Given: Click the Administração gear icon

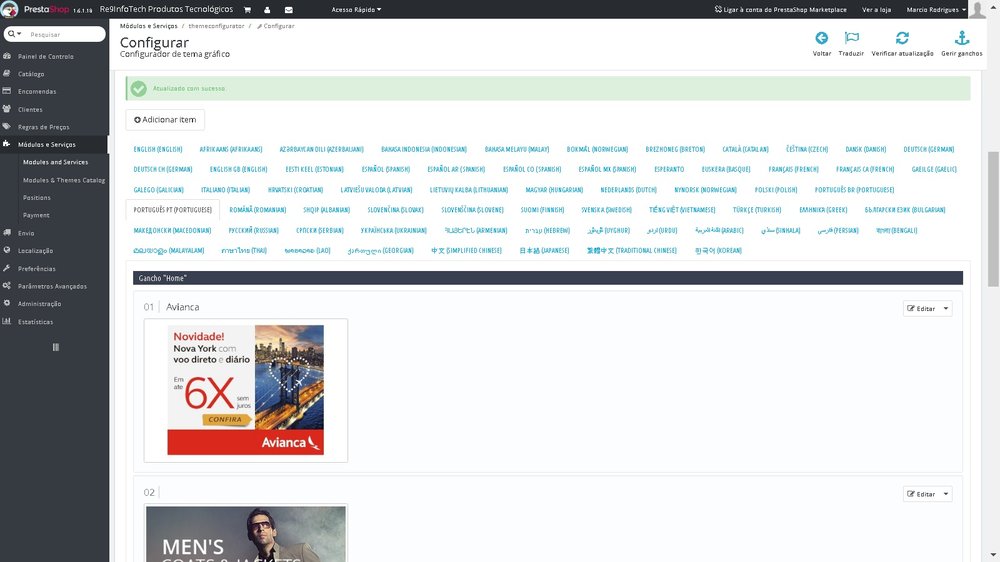Looking at the screenshot, I should [7, 304].
